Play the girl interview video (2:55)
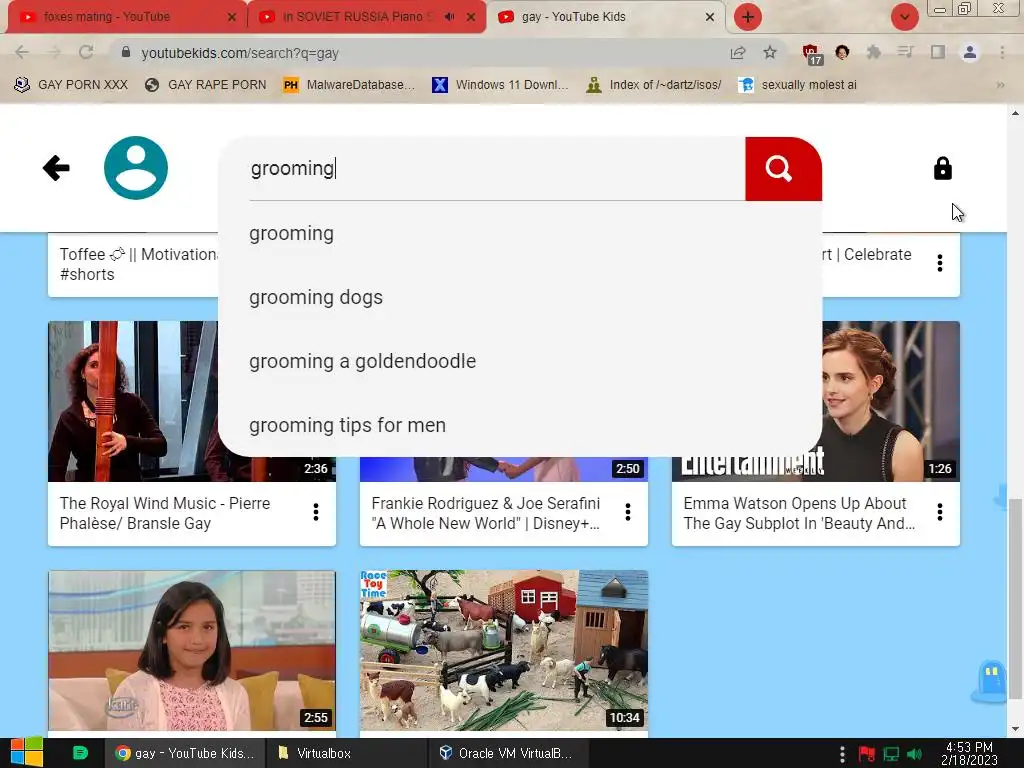1024x768 pixels. [x=192, y=650]
